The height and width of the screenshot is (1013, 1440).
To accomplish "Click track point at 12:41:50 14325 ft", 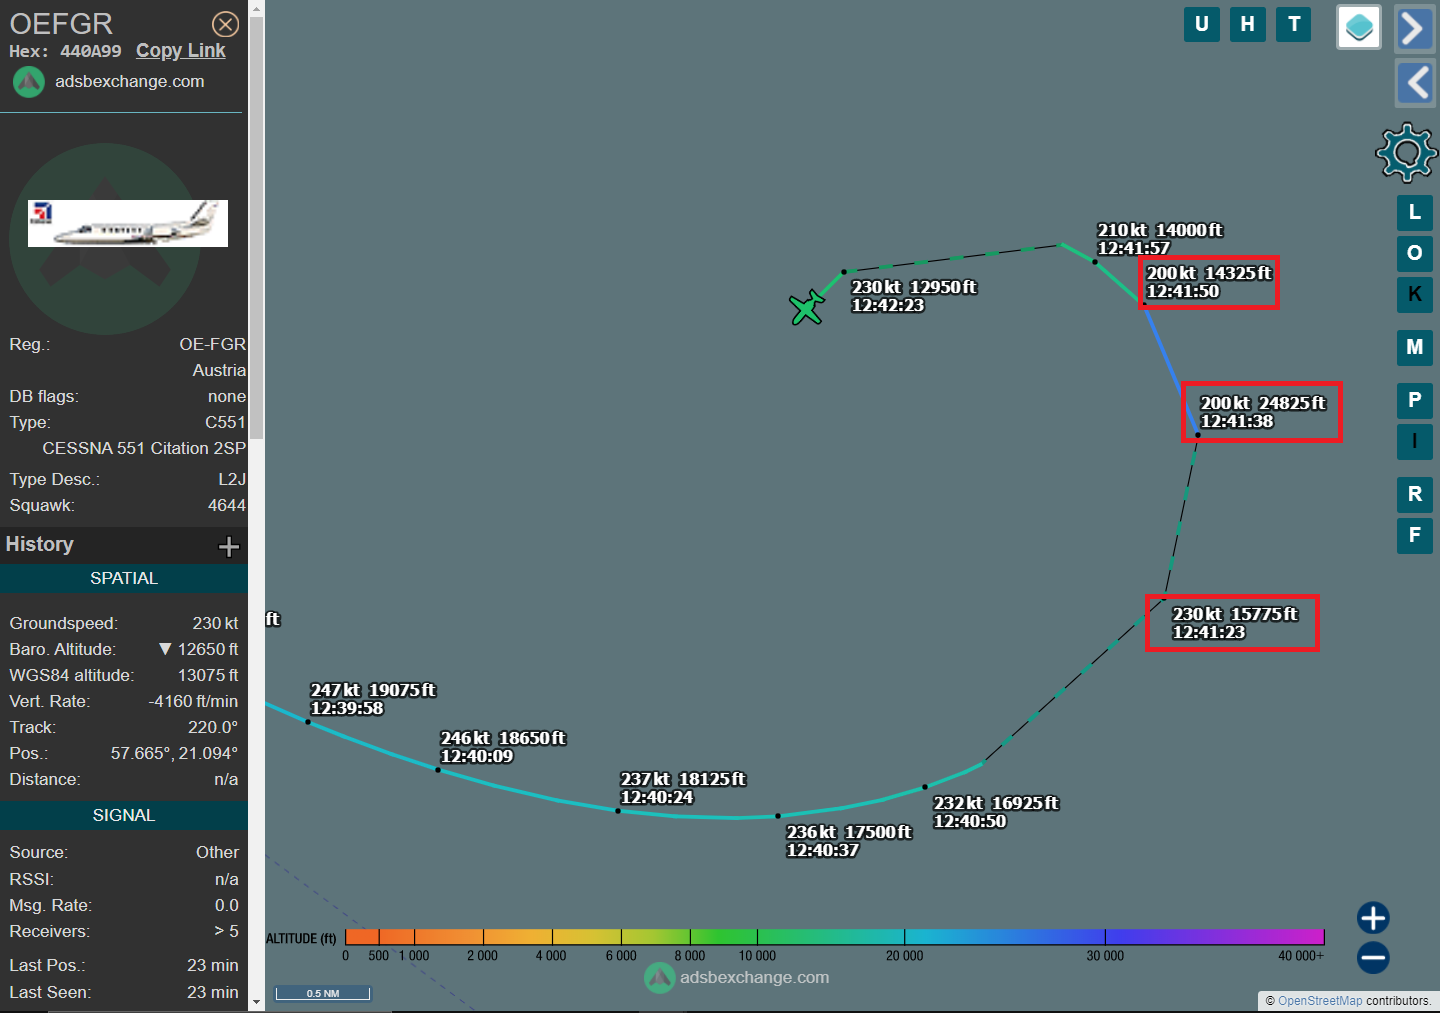I will [x=1145, y=303].
